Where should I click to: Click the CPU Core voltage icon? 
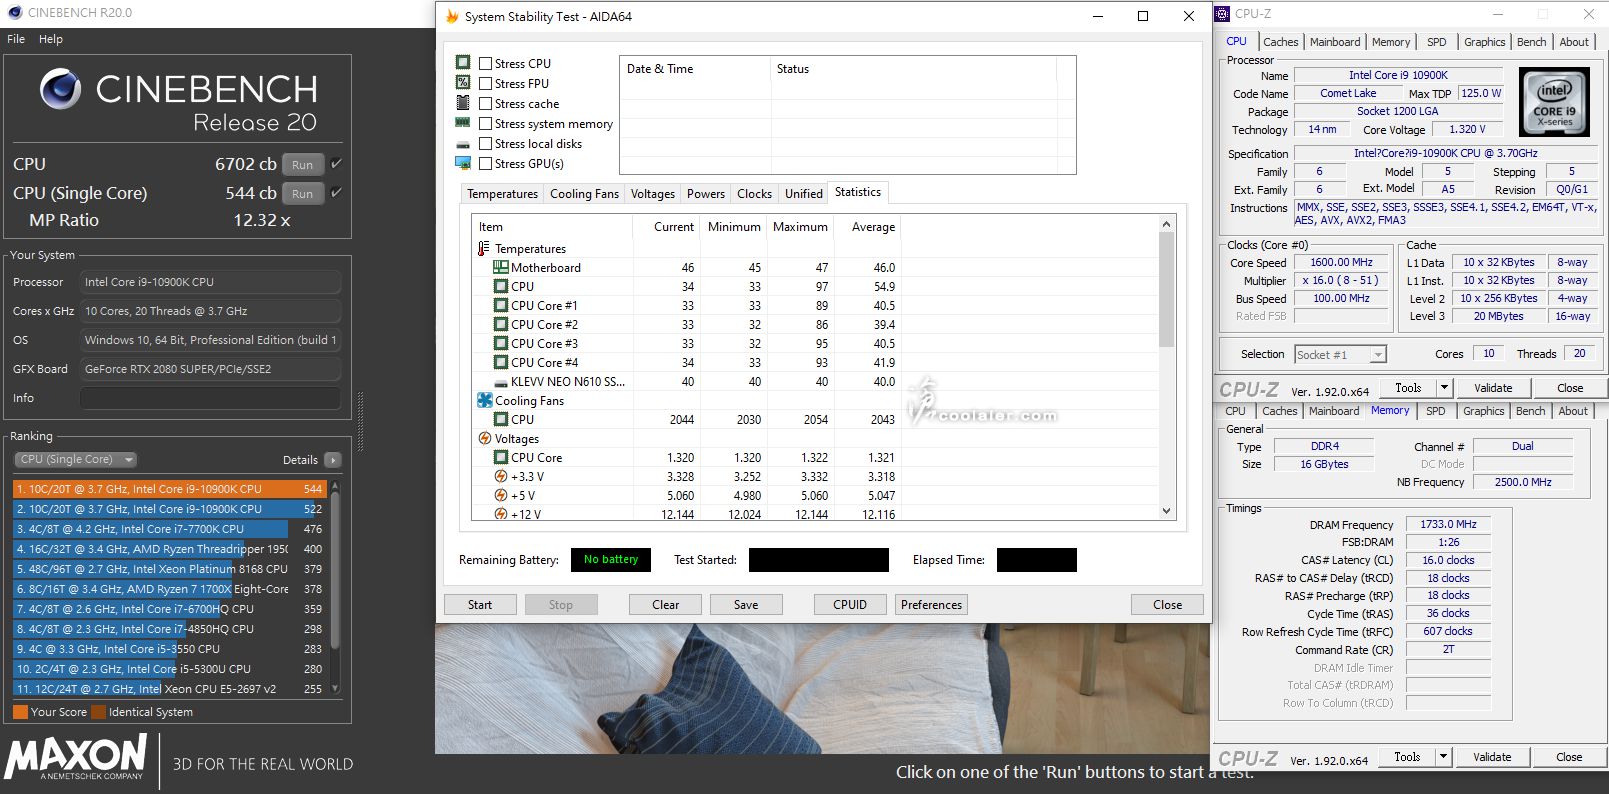click(501, 457)
